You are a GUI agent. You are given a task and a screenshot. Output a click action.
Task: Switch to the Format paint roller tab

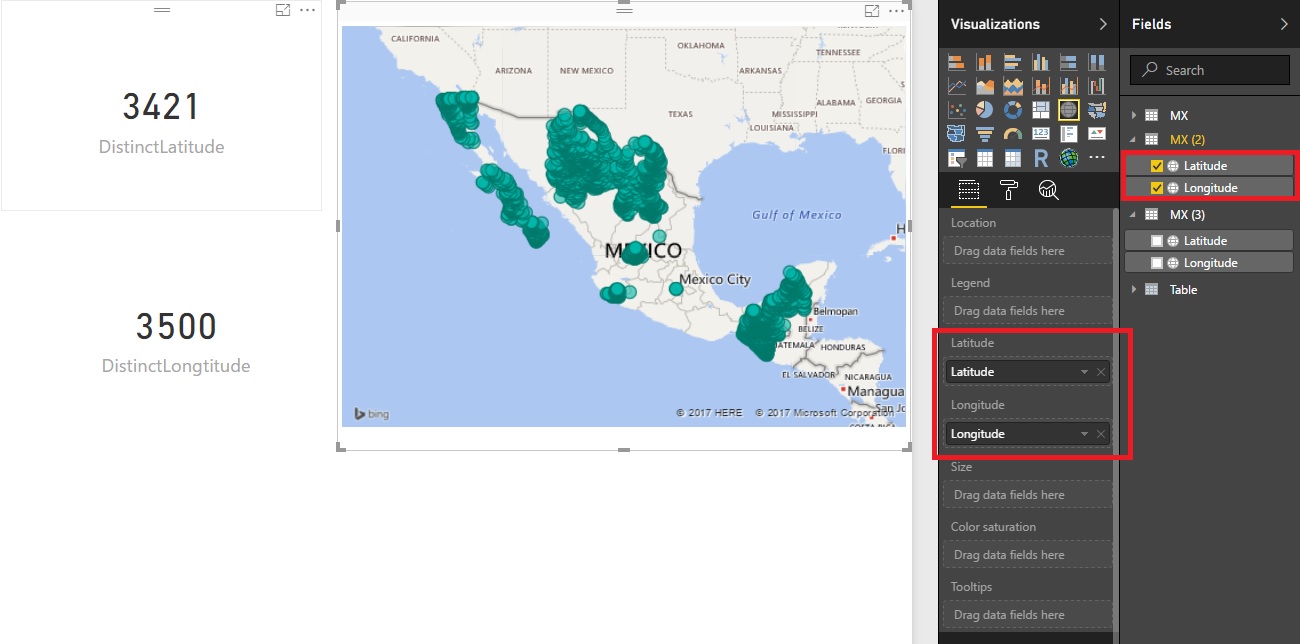pyautogui.click(x=1008, y=190)
